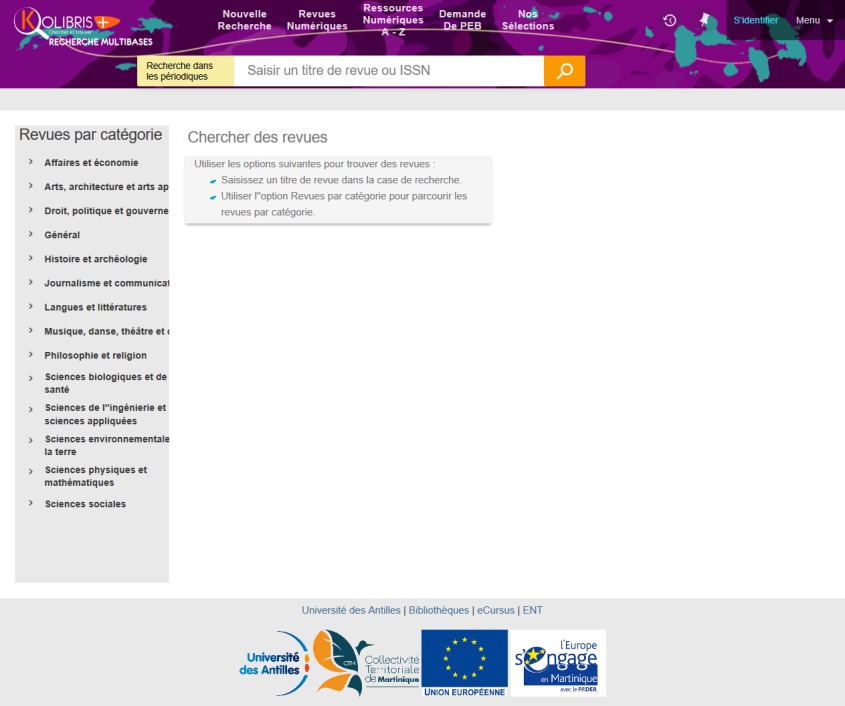Select the Langues et littératures category
The image size is (845, 706).
95,307
